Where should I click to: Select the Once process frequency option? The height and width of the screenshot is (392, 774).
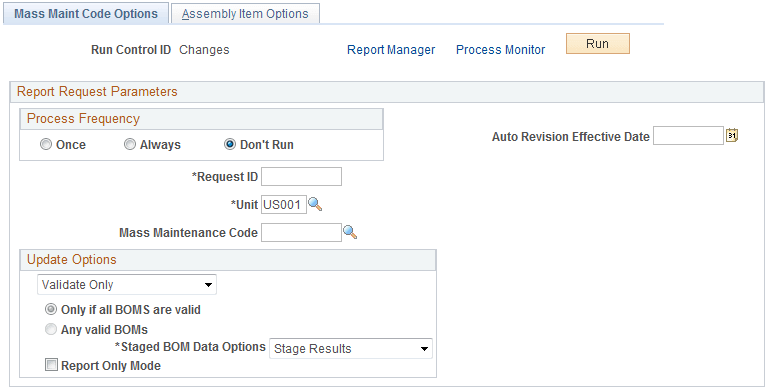pyautogui.click(x=46, y=144)
